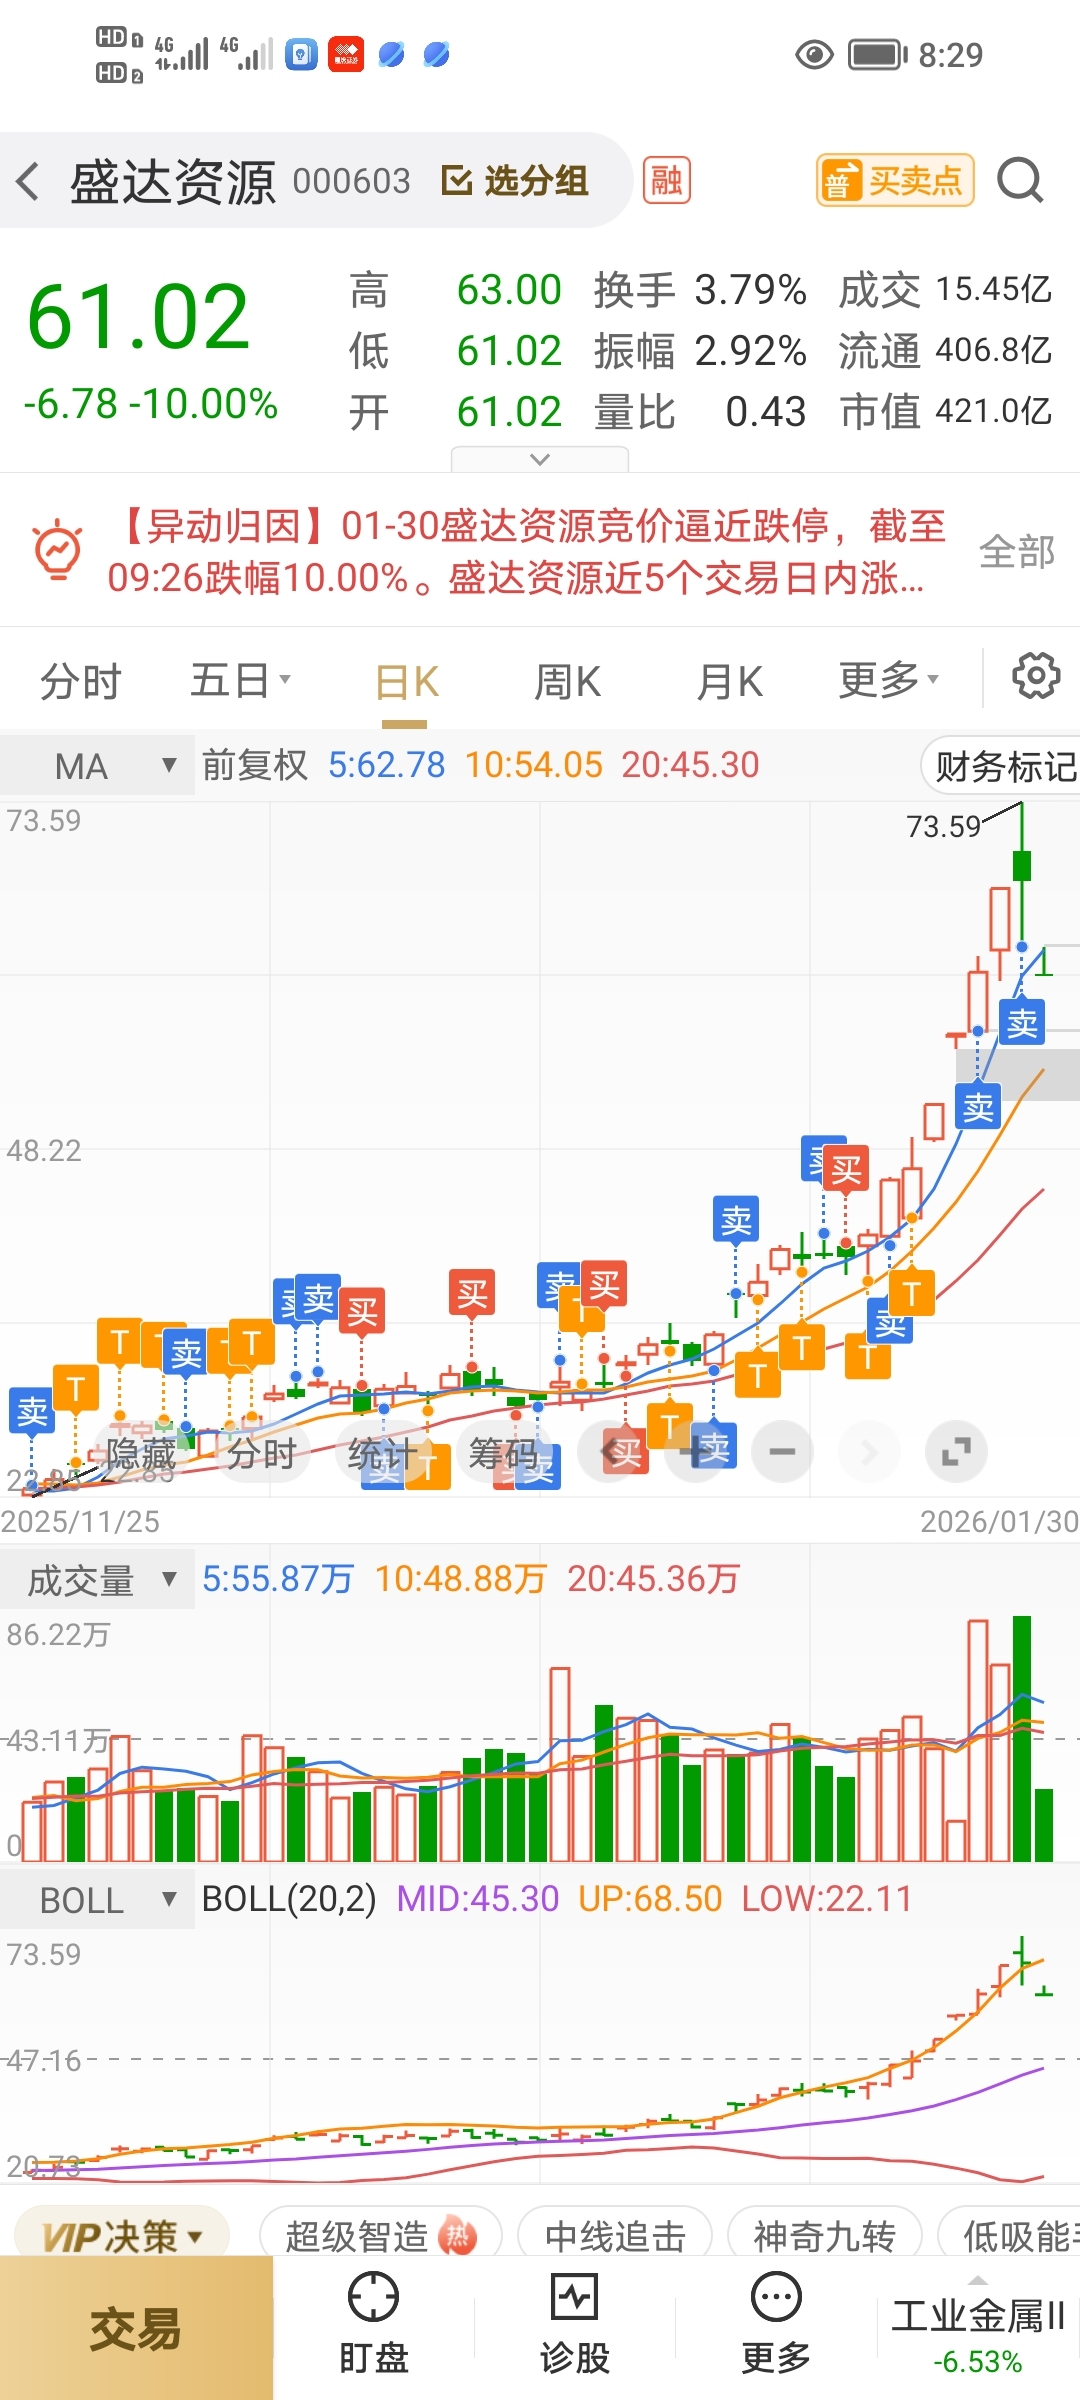Viewport: 1080px width, 2400px height.
Task: Zoom out chart with minus button
Action: click(783, 1452)
